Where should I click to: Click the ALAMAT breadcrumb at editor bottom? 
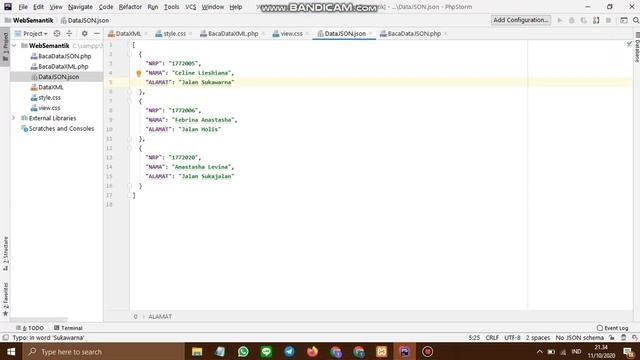[160, 316]
